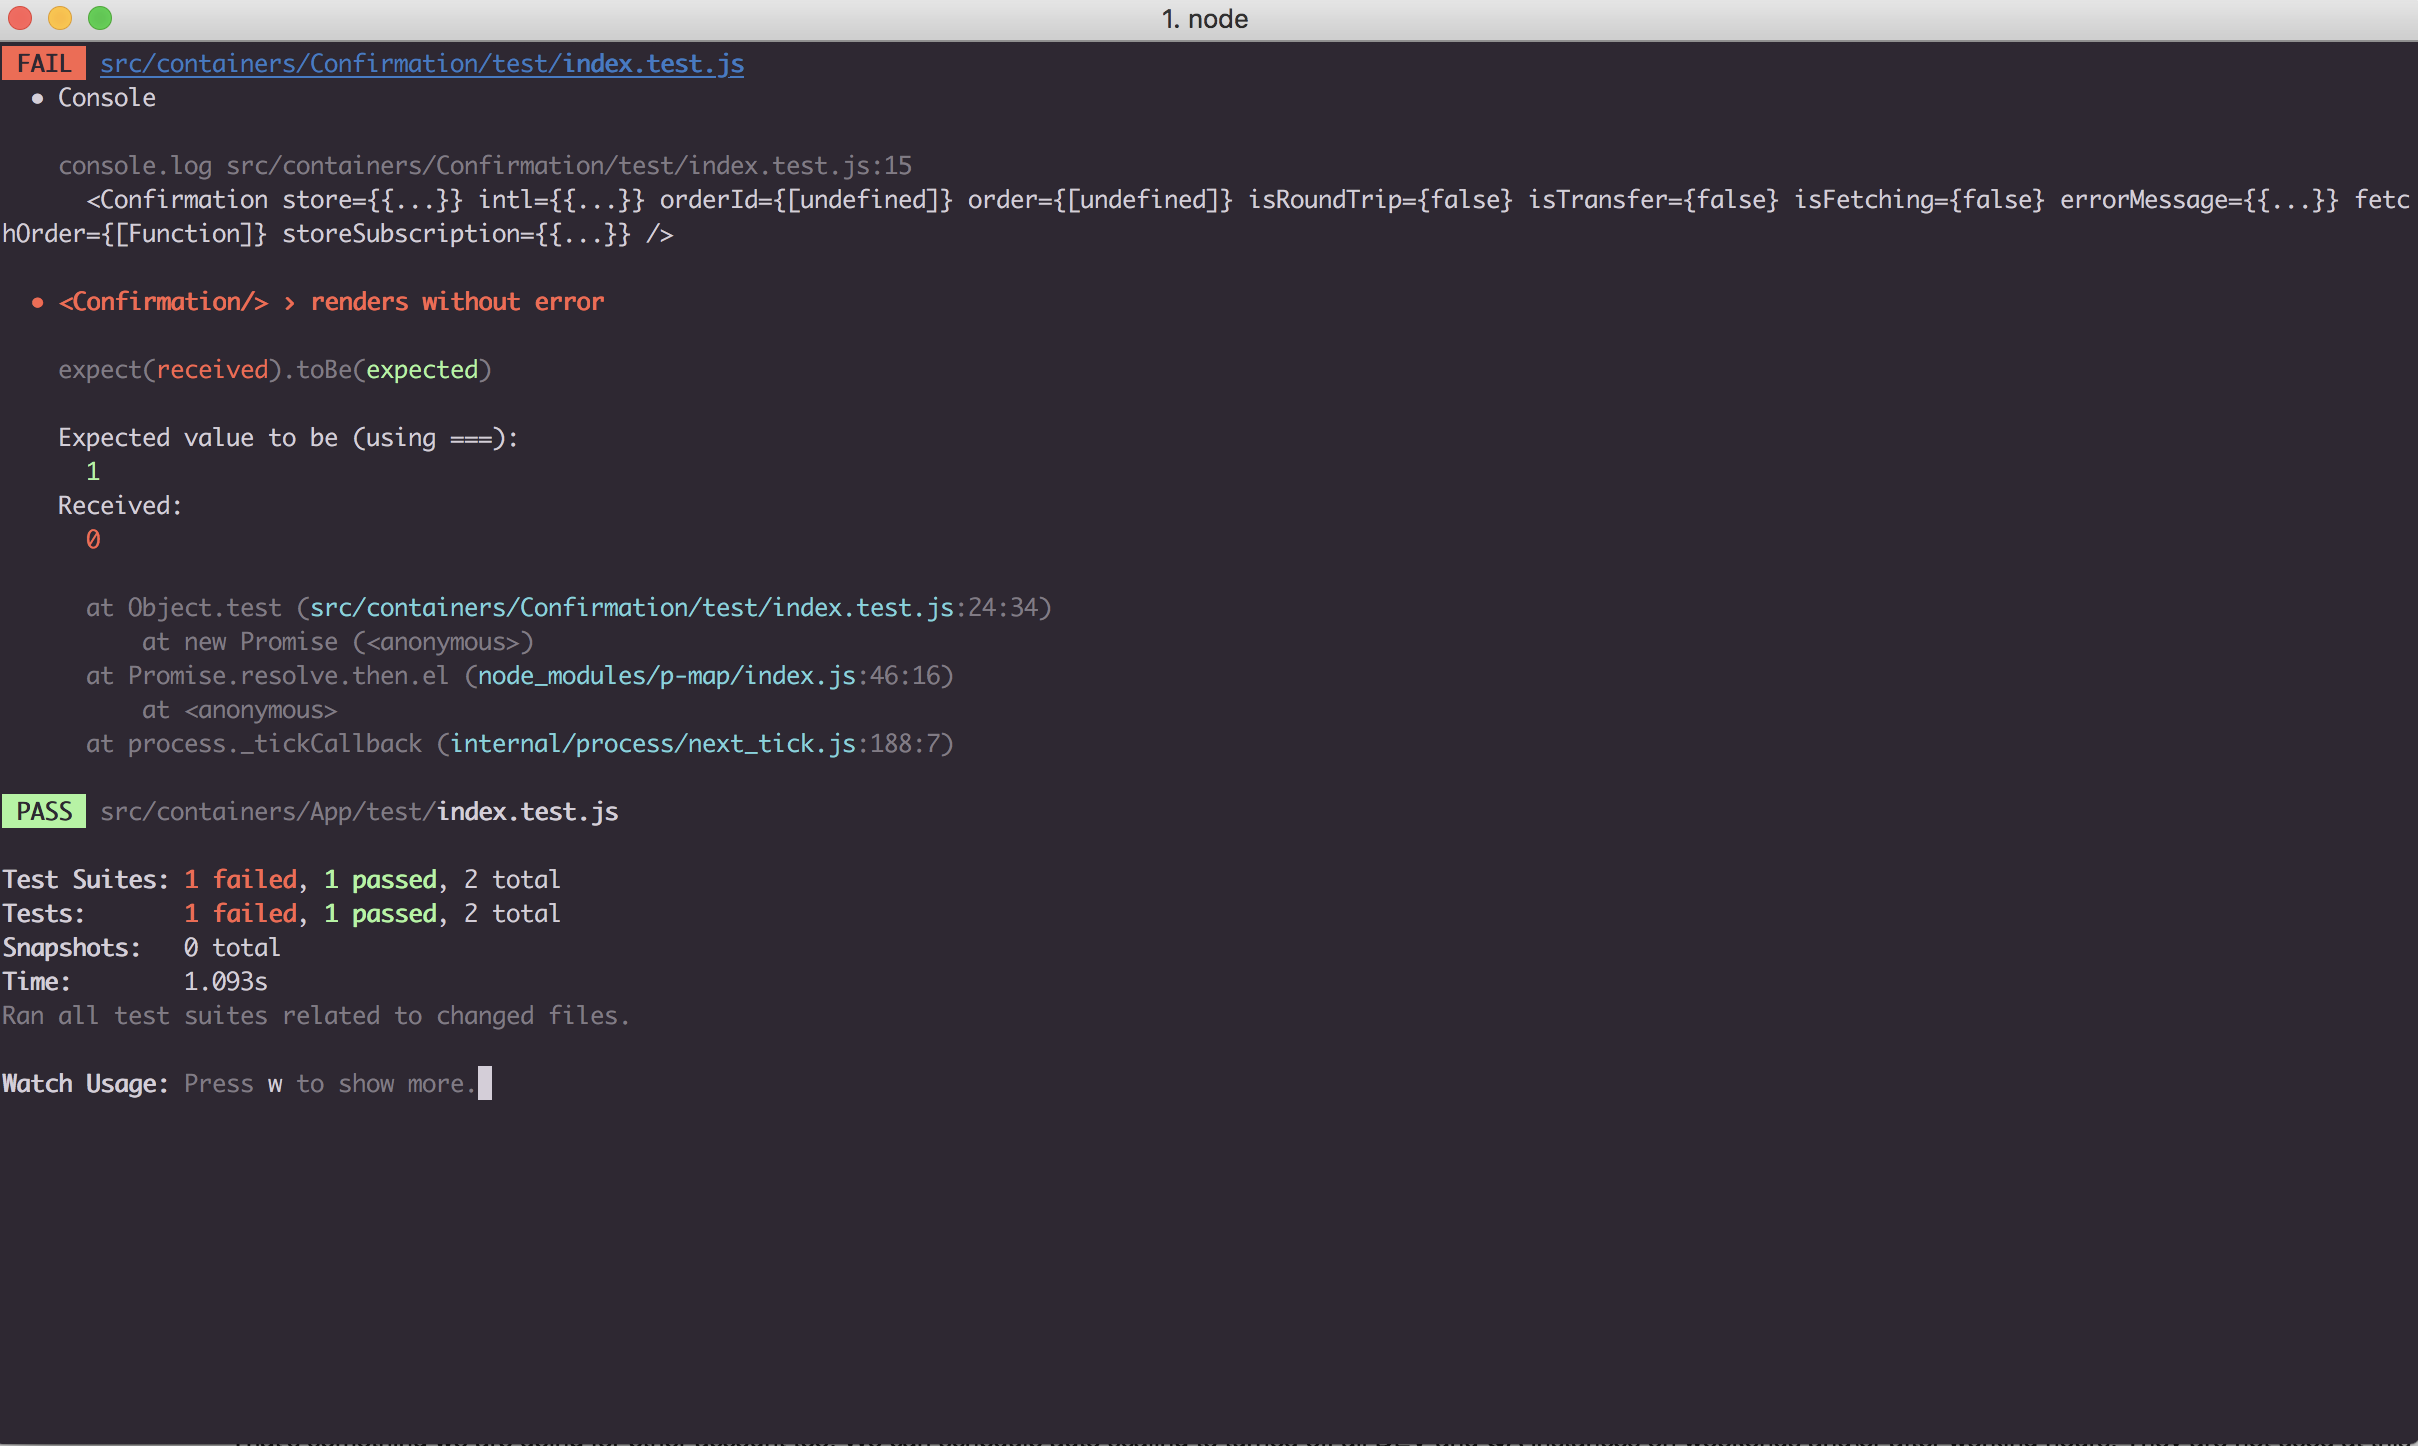Click the yellow minimize button
Screen dimensions: 2418x1446
pos(60,17)
